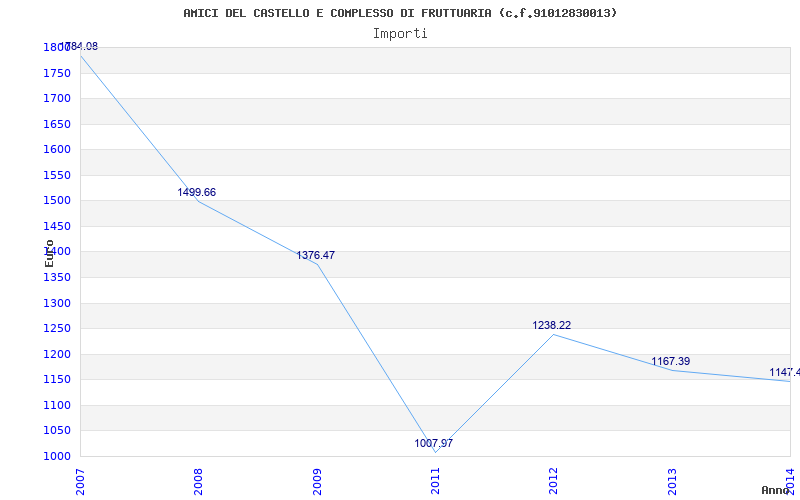Click the 2012 x-axis year label

click(554, 482)
